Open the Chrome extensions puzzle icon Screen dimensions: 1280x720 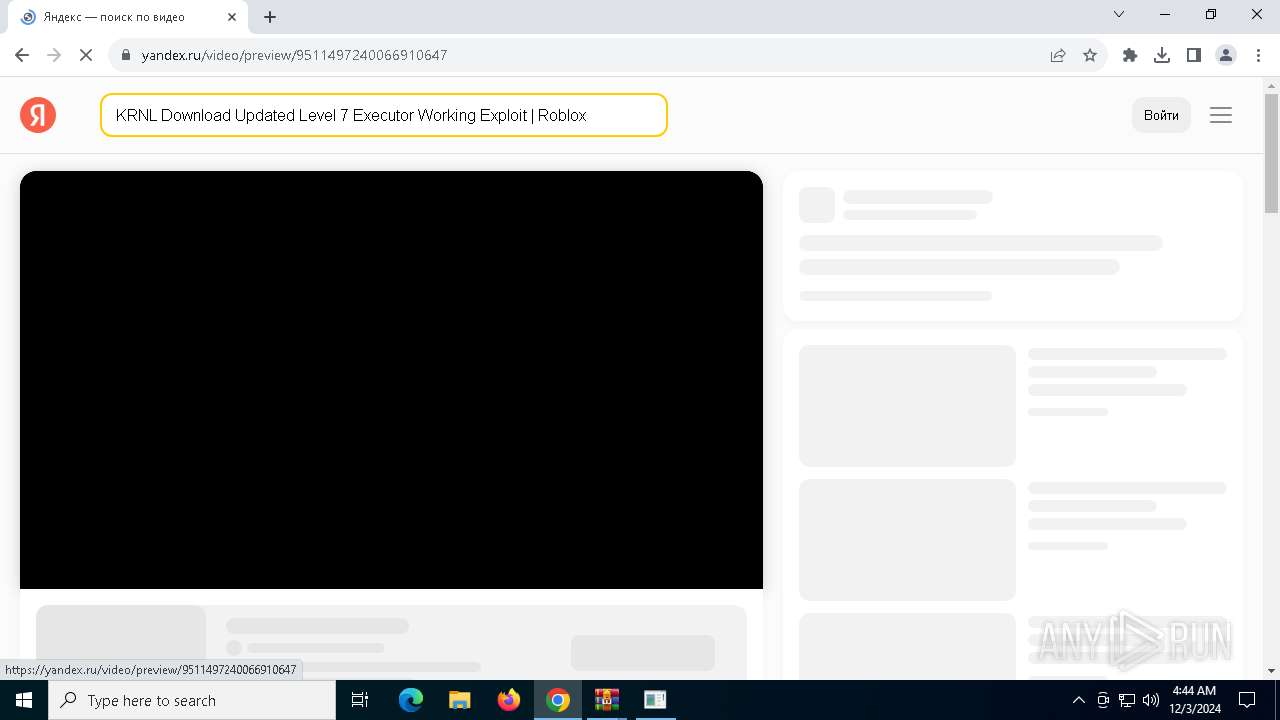click(1130, 55)
